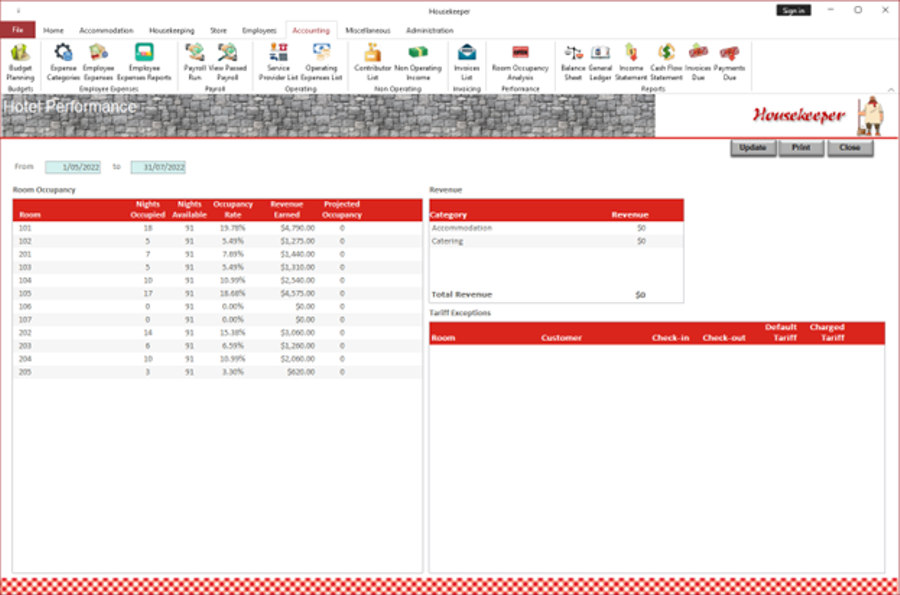Open the Contributor List

pyautogui.click(x=373, y=62)
